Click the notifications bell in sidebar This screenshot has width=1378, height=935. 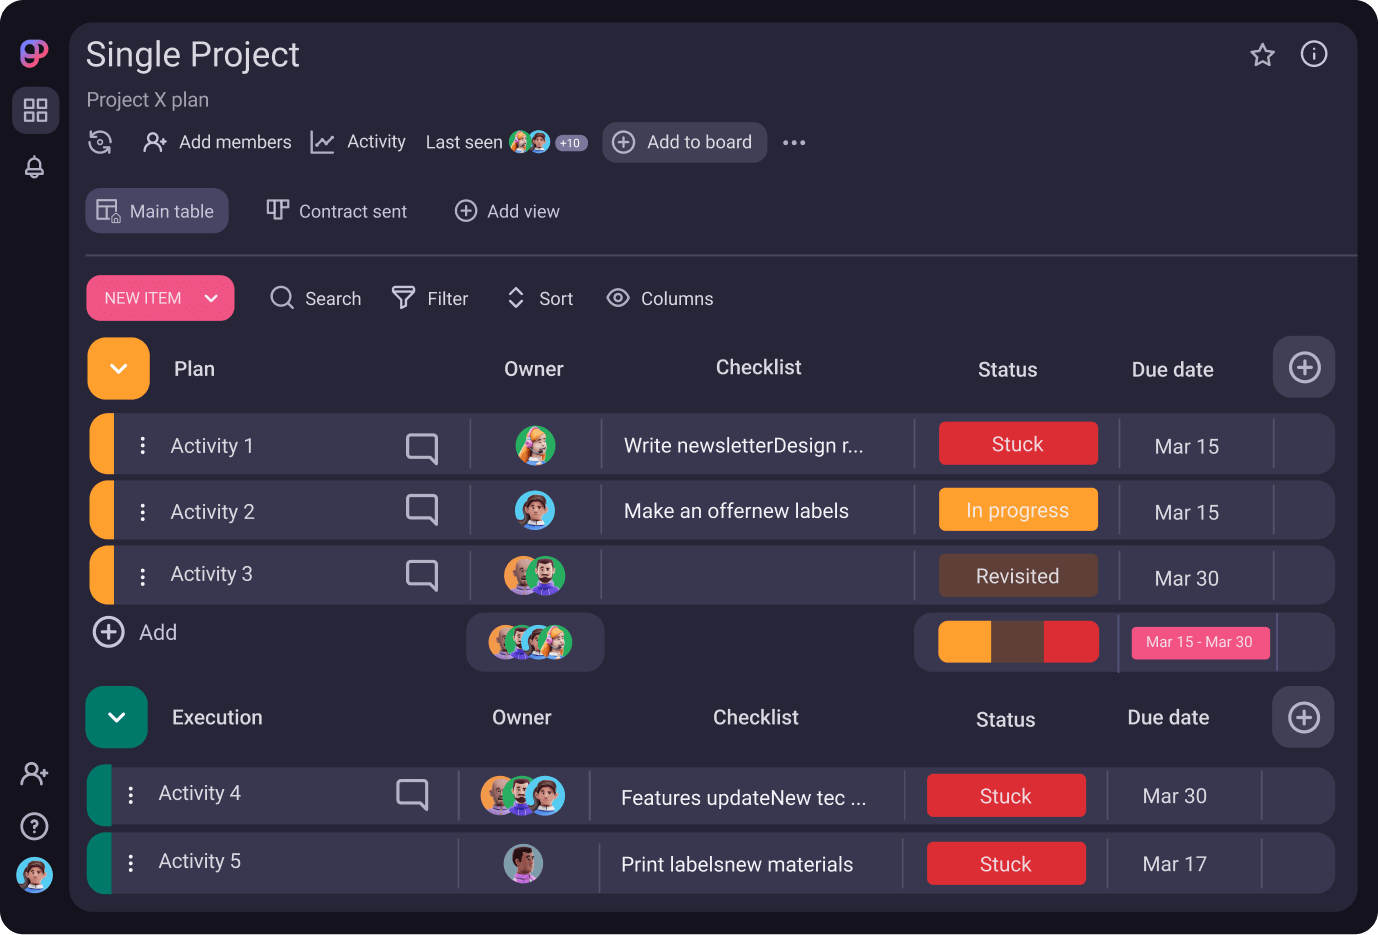coord(34,167)
